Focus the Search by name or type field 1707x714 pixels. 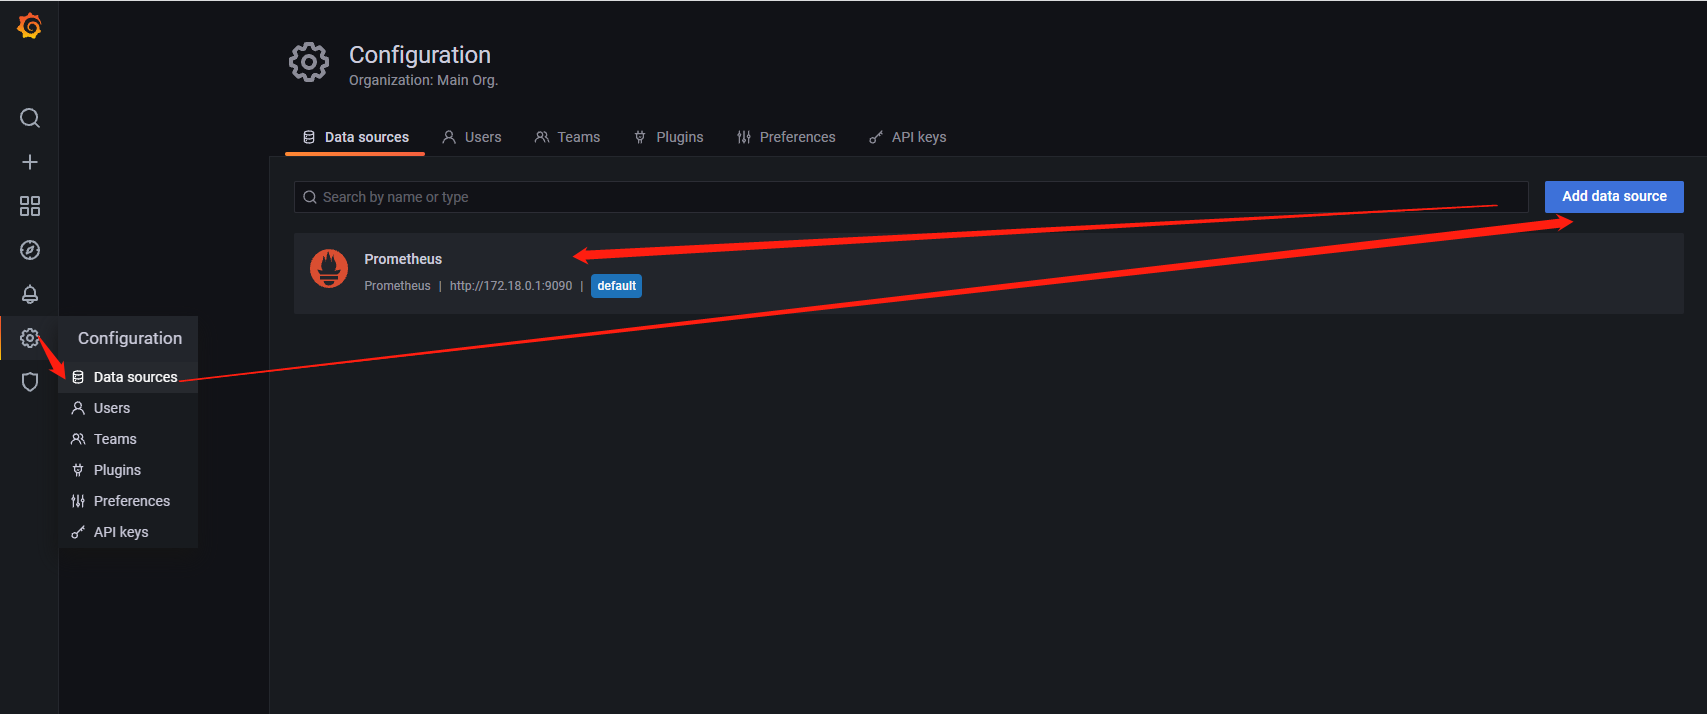click(x=911, y=197)
